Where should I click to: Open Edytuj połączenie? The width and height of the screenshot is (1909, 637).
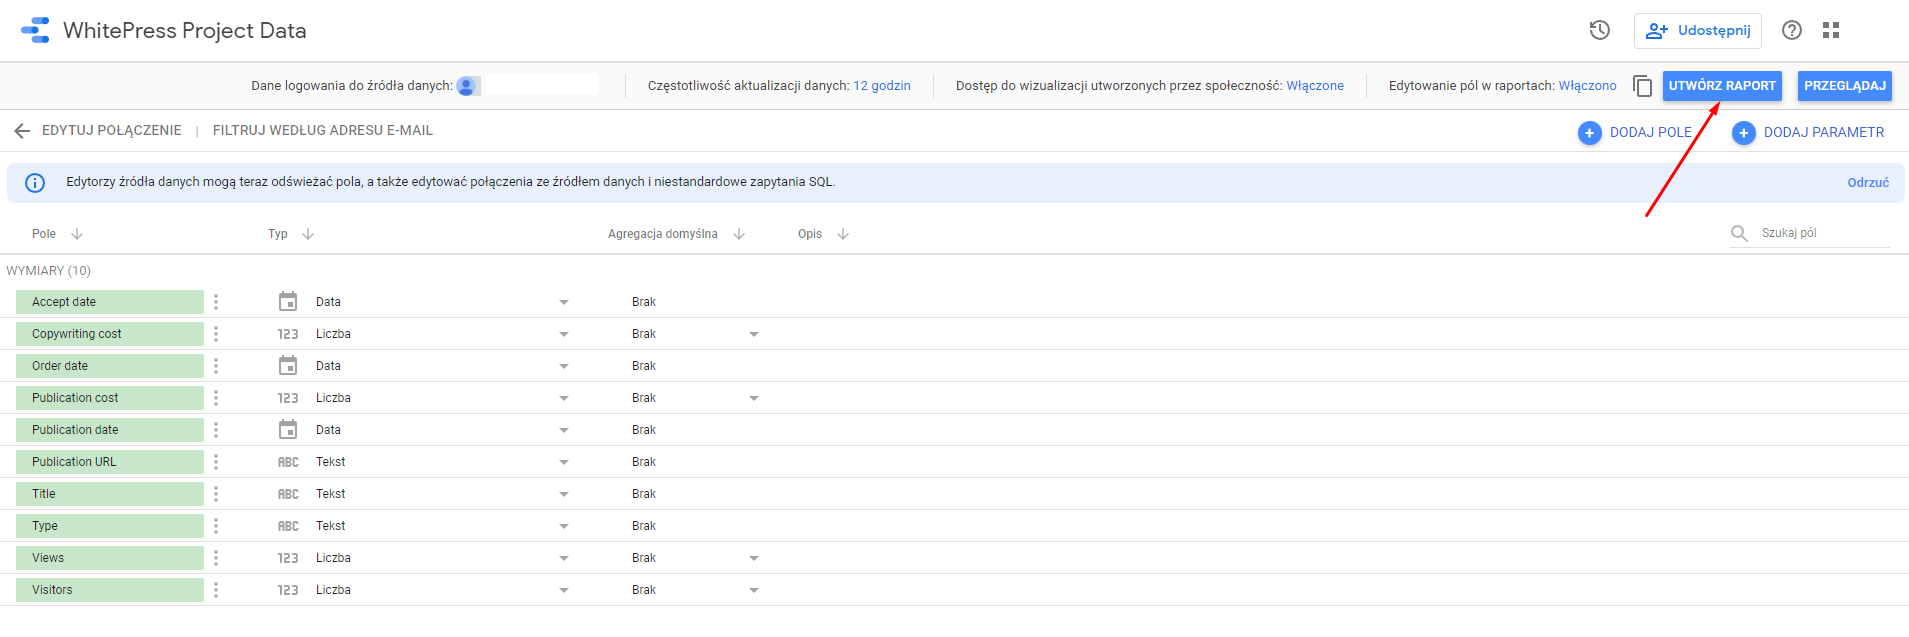pos(112,131)
